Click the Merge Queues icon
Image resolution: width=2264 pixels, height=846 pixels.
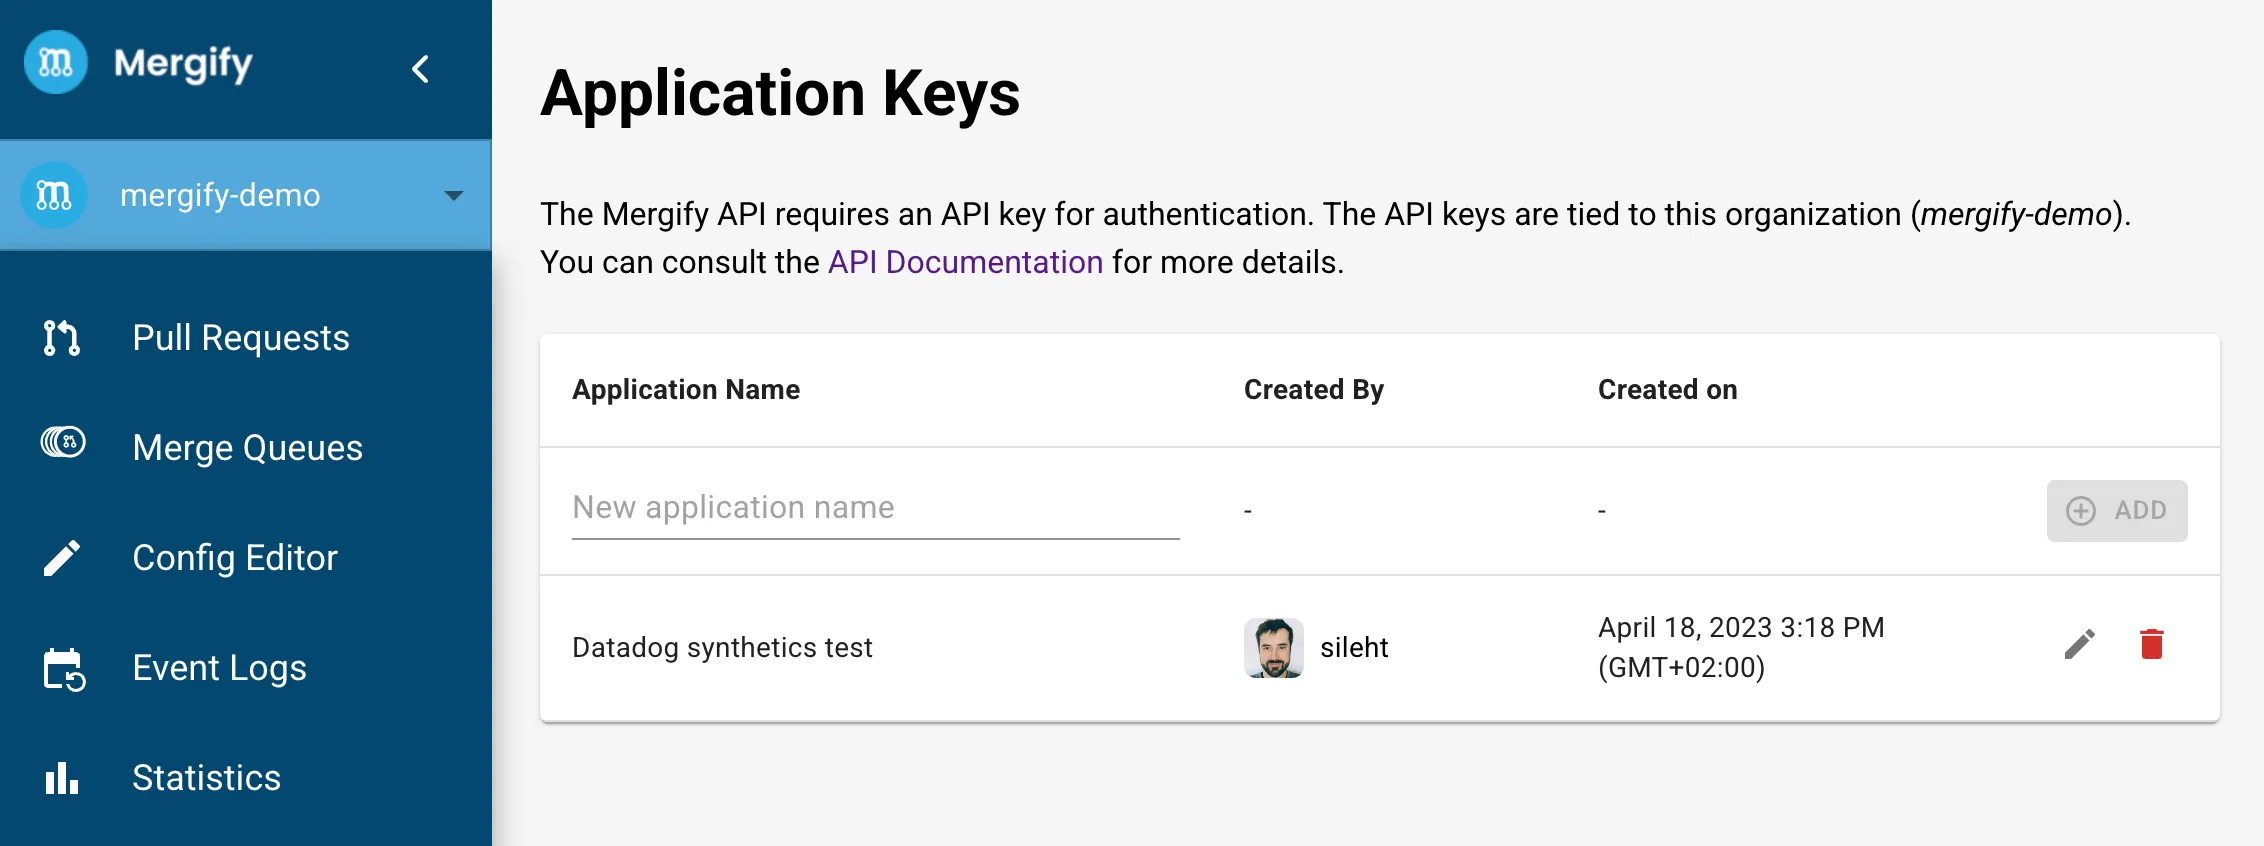(63, 442)
